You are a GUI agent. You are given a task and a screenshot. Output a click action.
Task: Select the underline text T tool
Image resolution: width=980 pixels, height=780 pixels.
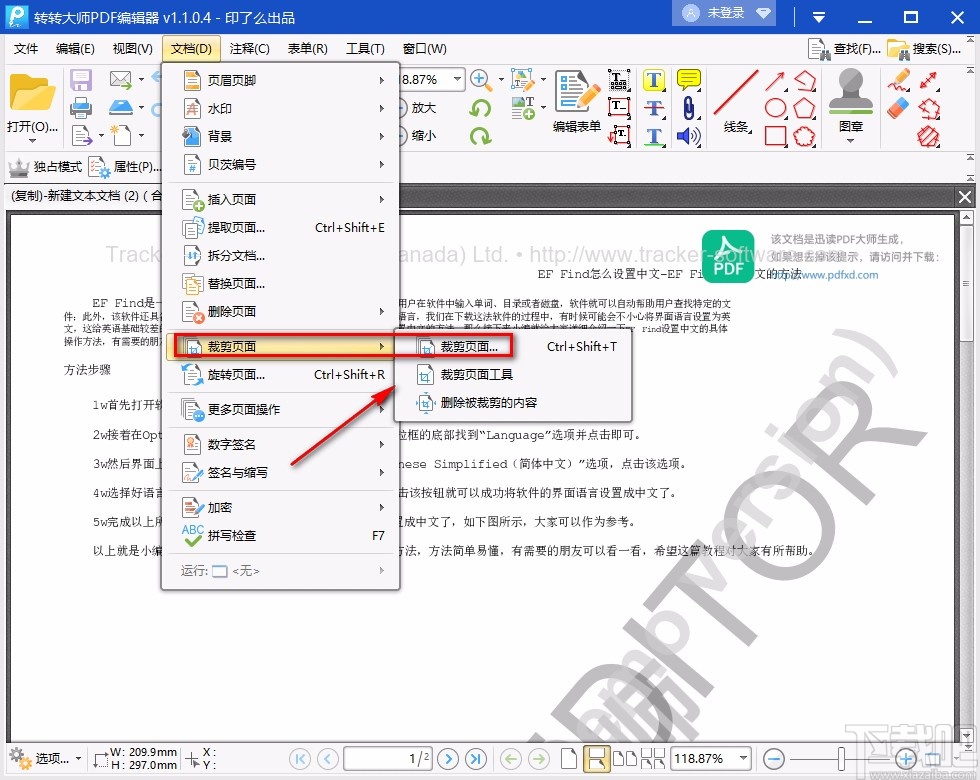tap(654, 136)
